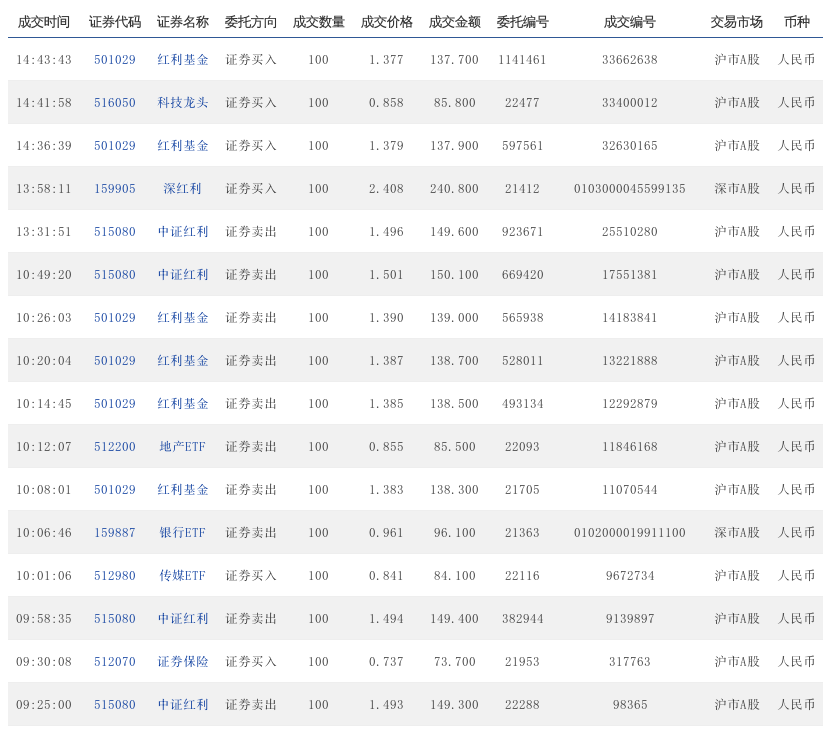Screen dimensions: 837x736
Task: Open the 深红利 security name link
Action: click(183, 188)
